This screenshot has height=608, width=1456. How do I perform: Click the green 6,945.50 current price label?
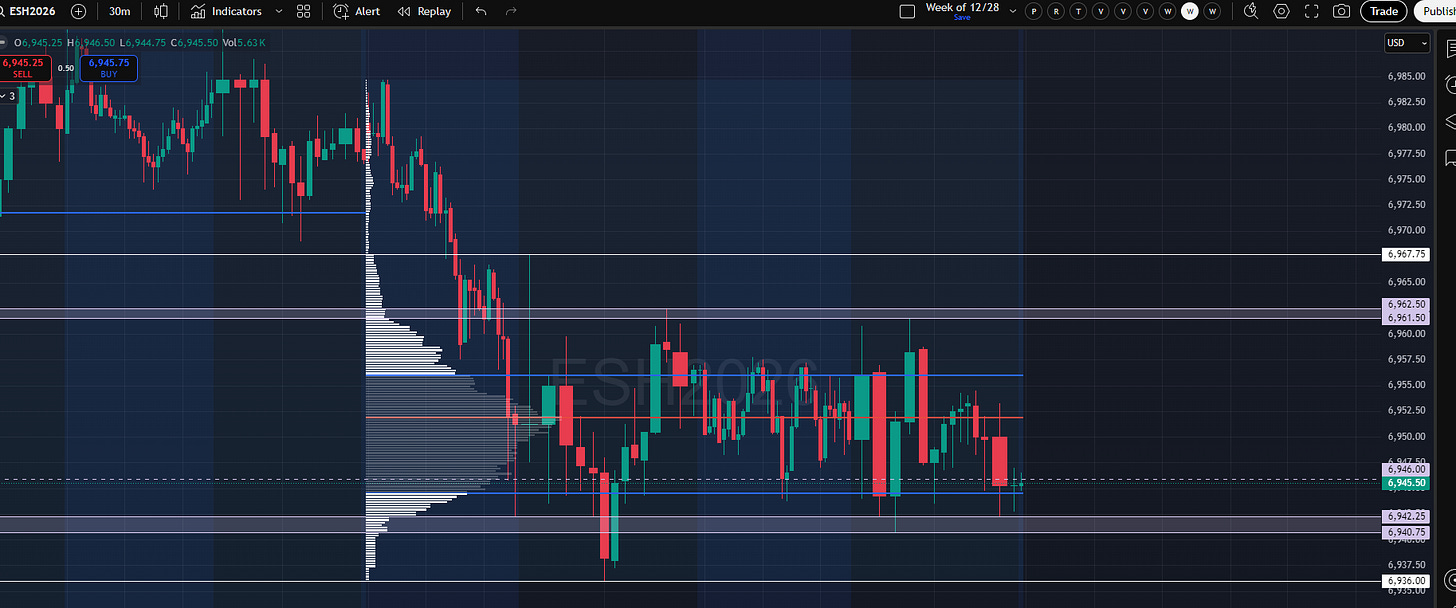1408,483
